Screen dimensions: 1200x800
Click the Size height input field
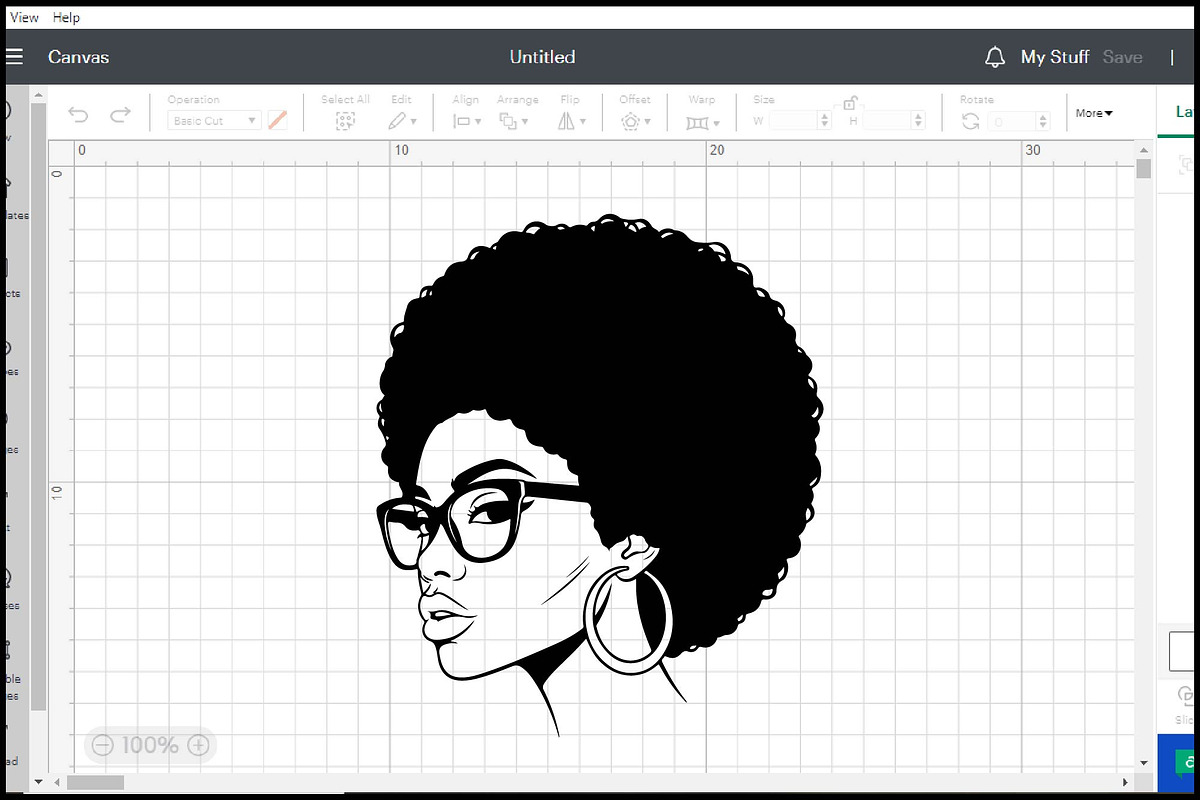887,121
